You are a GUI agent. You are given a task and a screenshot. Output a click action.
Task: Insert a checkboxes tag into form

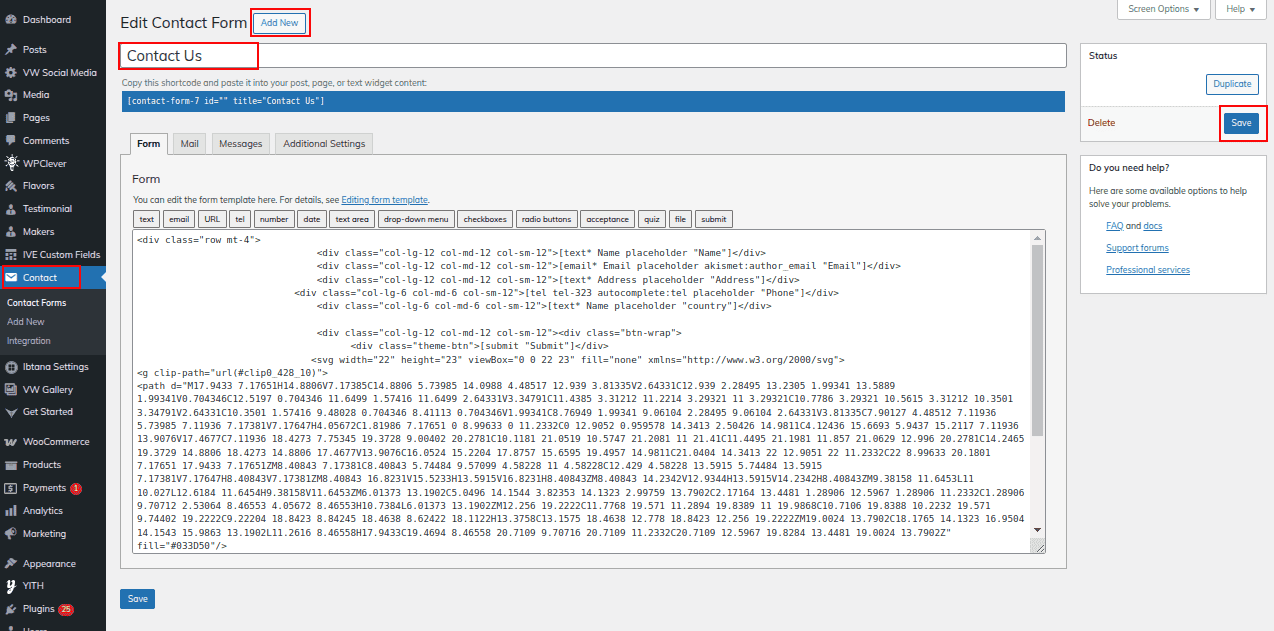485,219
